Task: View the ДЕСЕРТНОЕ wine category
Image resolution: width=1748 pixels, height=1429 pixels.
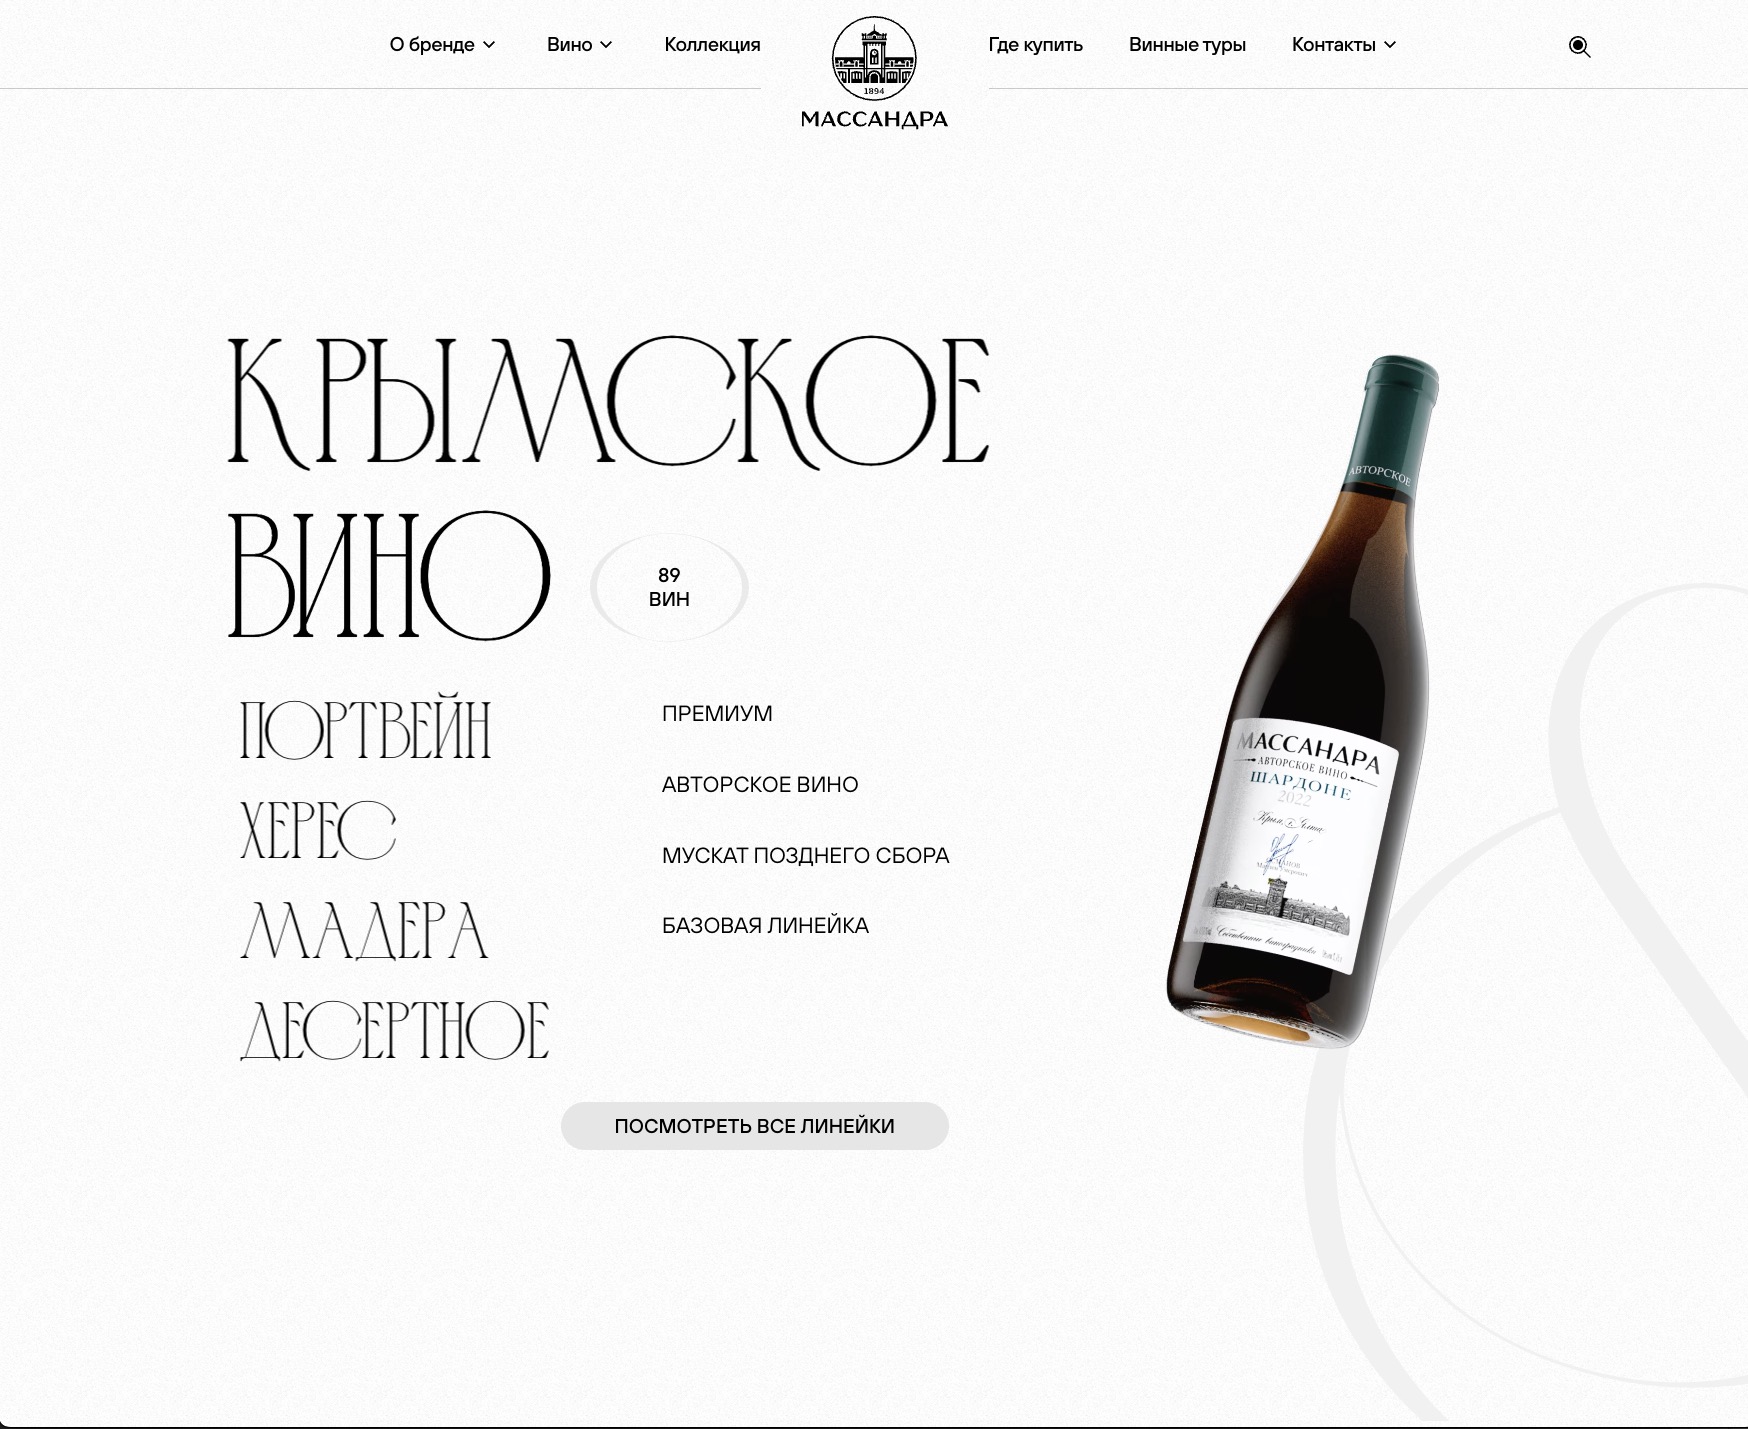Action: 394,1030
